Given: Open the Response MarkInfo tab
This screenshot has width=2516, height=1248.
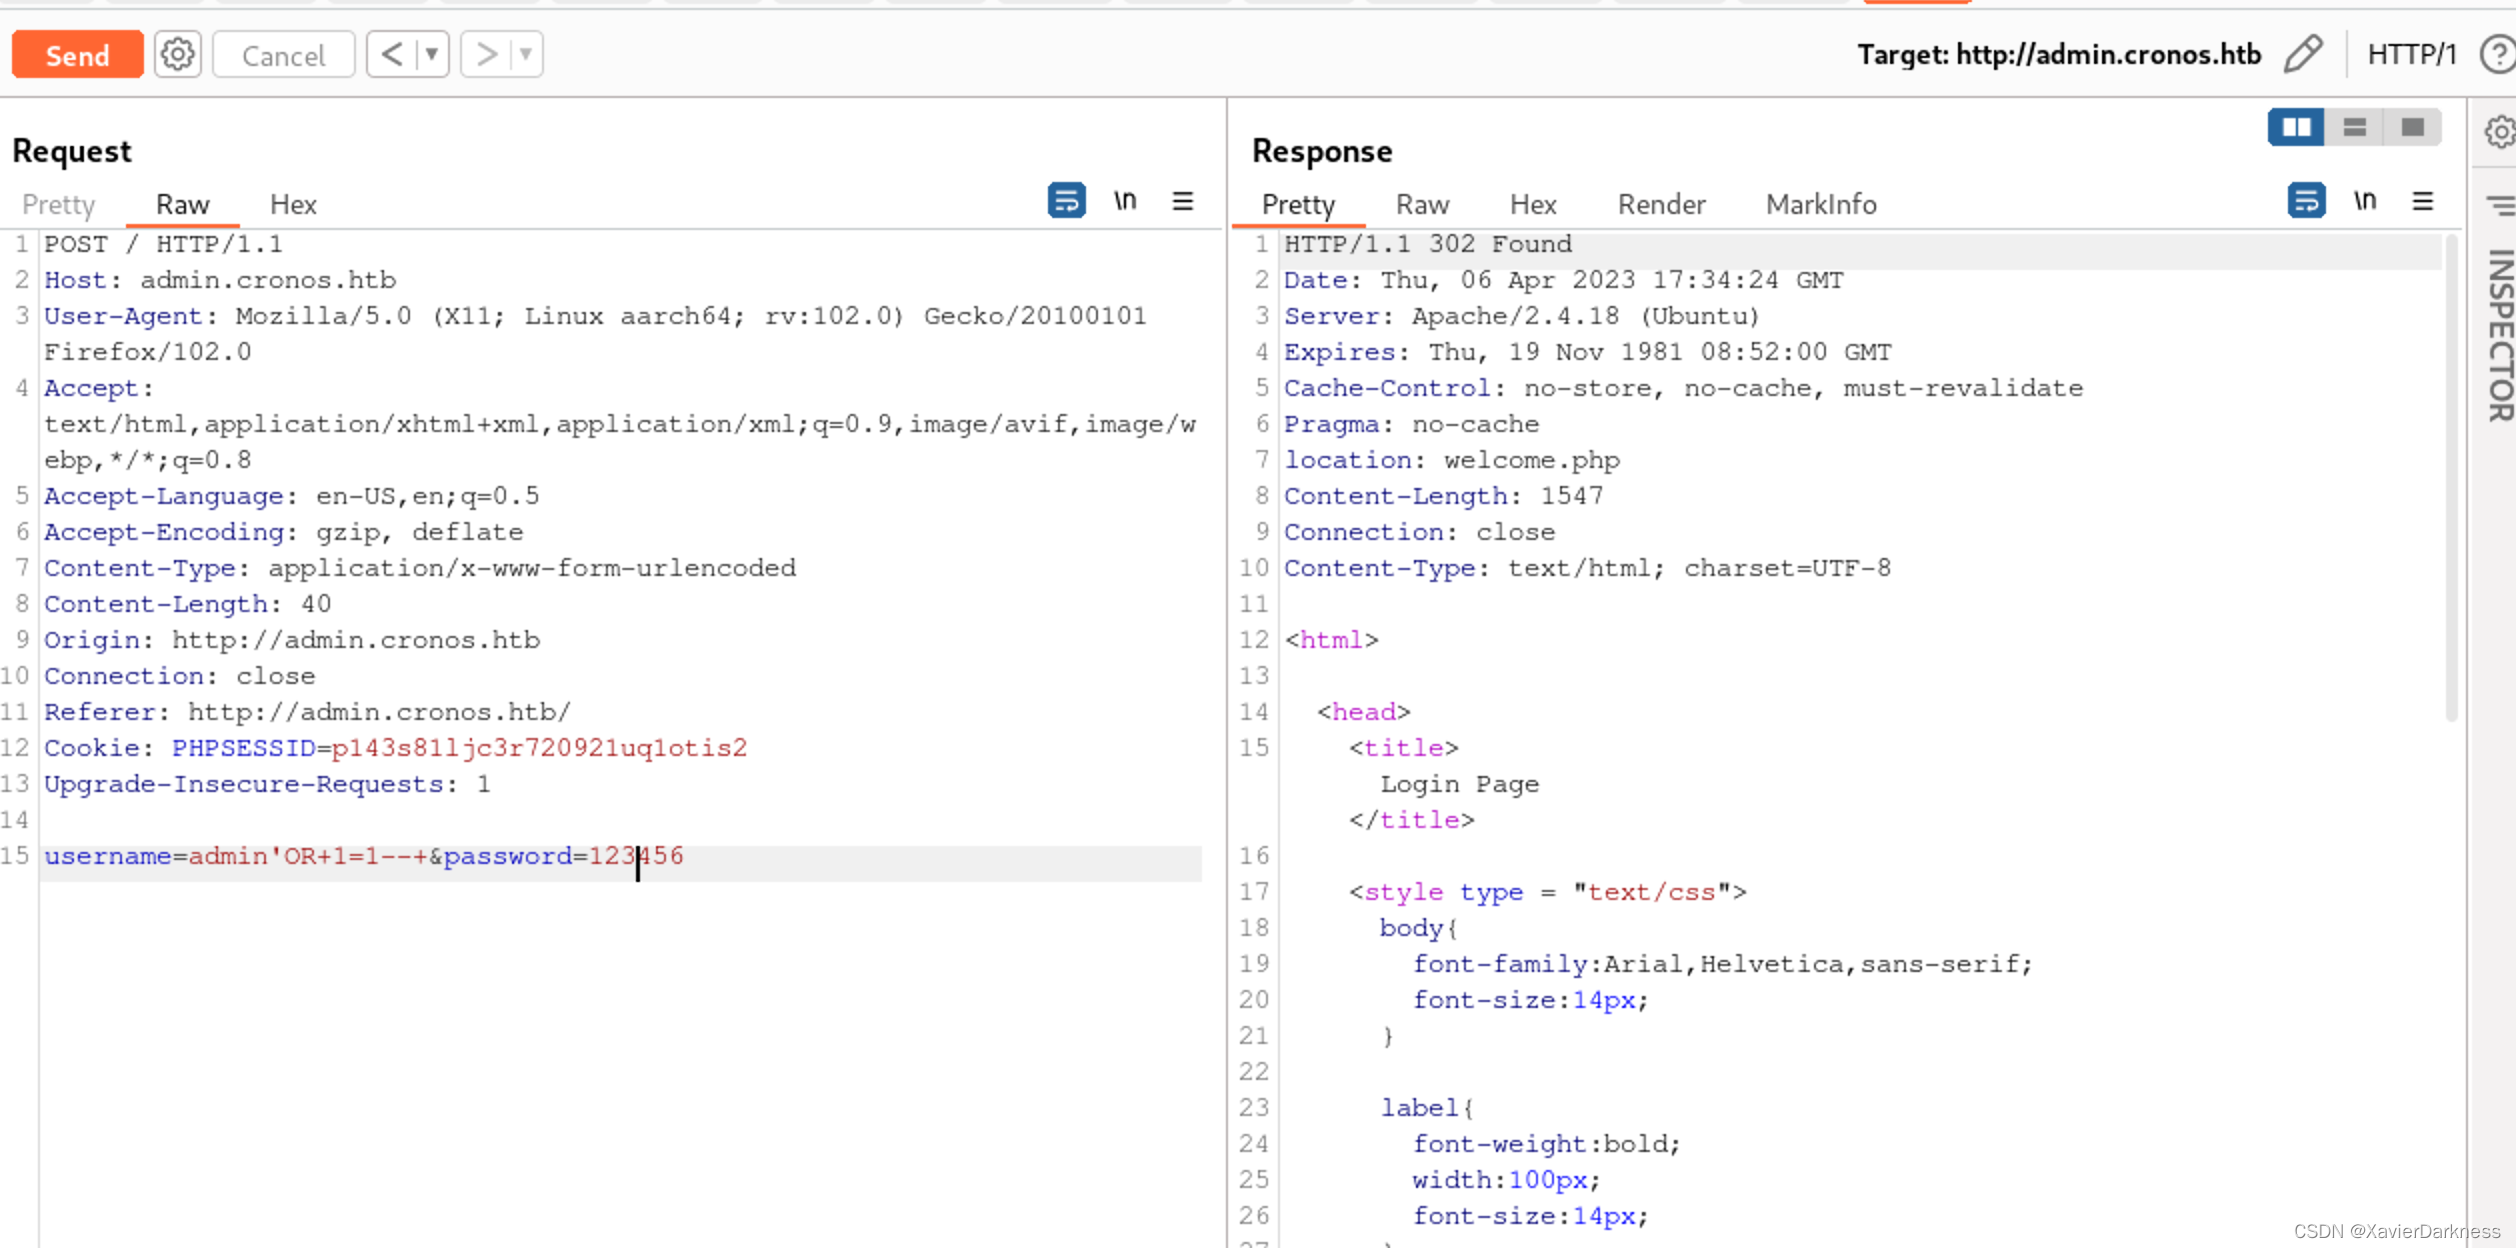Looking at the screenshot, I should [x=1820, y=204].
